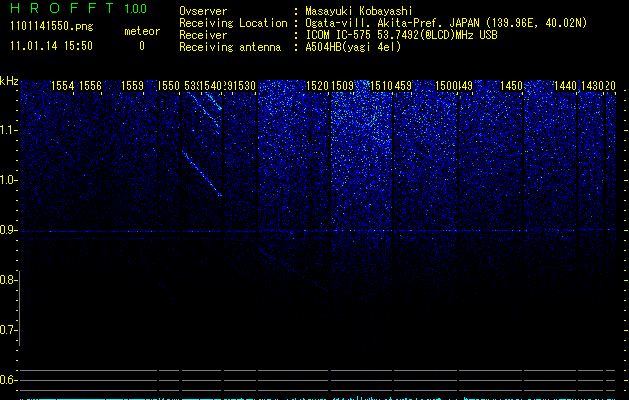Click the 1509 time marker
Screen dimensions: 629x400
pyautogui.click(x=342, y=86)
